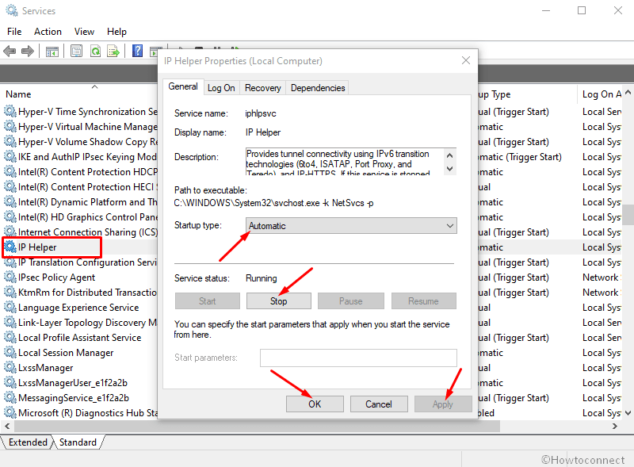Open the View menu
This screenshot has width=634, height=467.
point(84,32)
